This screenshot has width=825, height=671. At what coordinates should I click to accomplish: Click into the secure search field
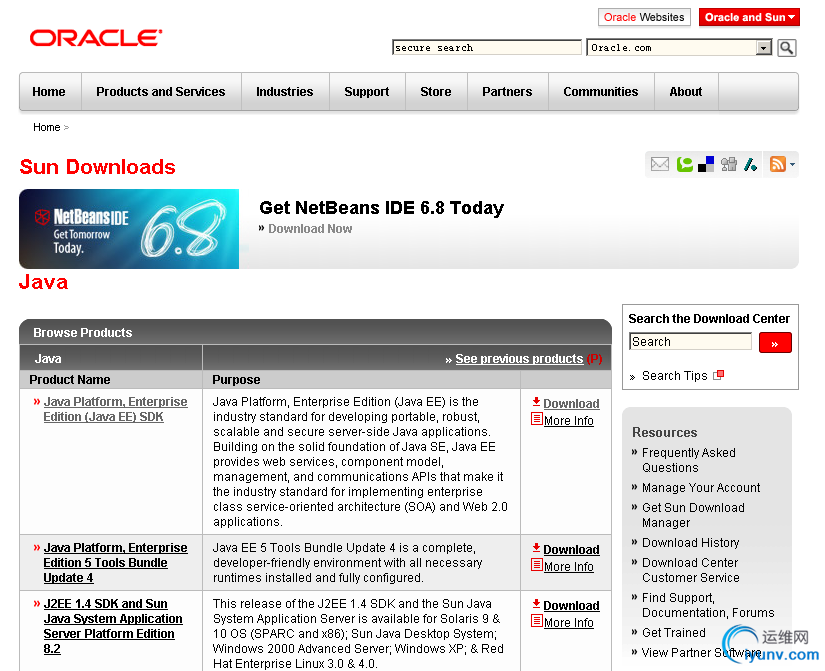pyautogui.click(x=487, y=48)
